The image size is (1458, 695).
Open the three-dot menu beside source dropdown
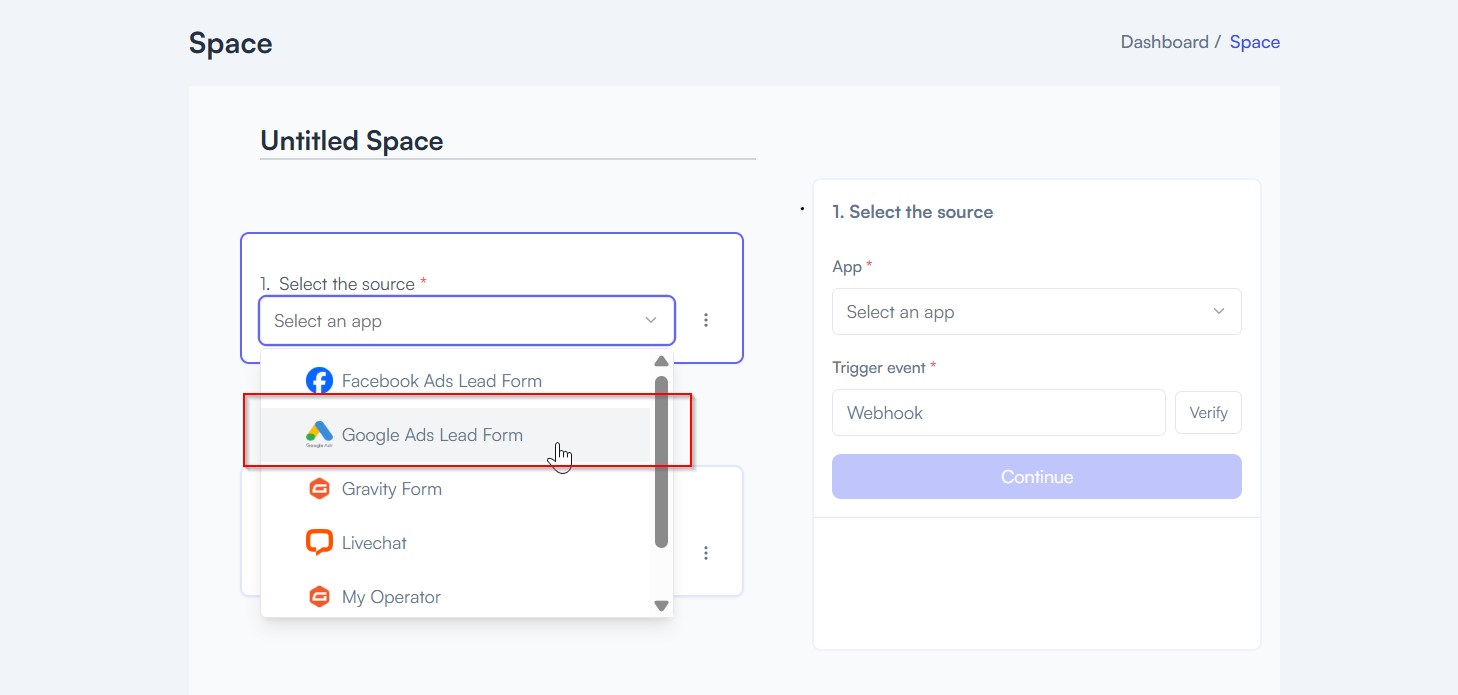coord(706,320)
